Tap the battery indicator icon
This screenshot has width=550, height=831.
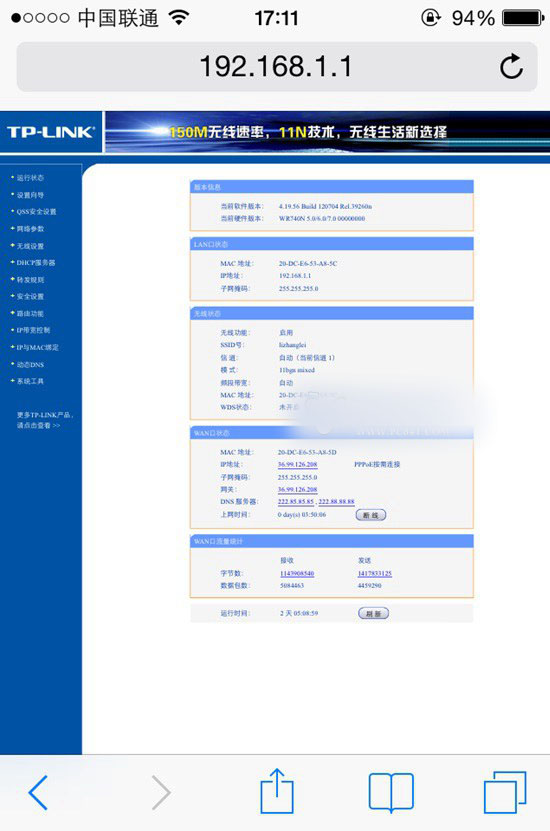click(x=523, y=19)
